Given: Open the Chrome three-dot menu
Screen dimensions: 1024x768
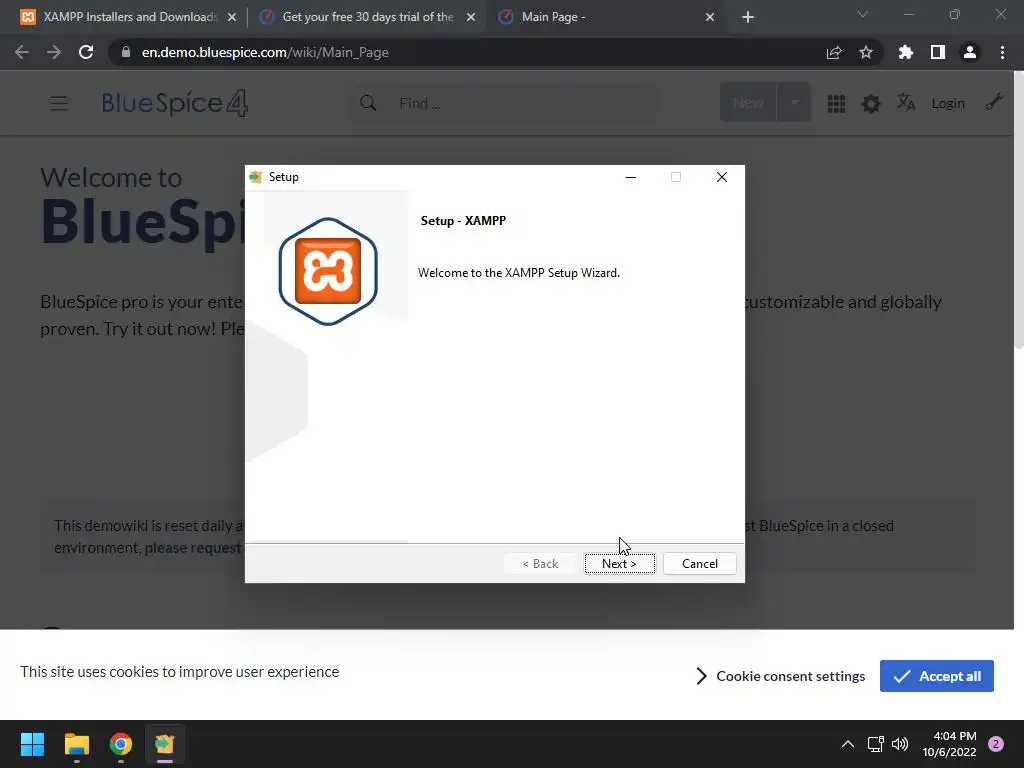Looking at the screenshot, I should 1002,52.
